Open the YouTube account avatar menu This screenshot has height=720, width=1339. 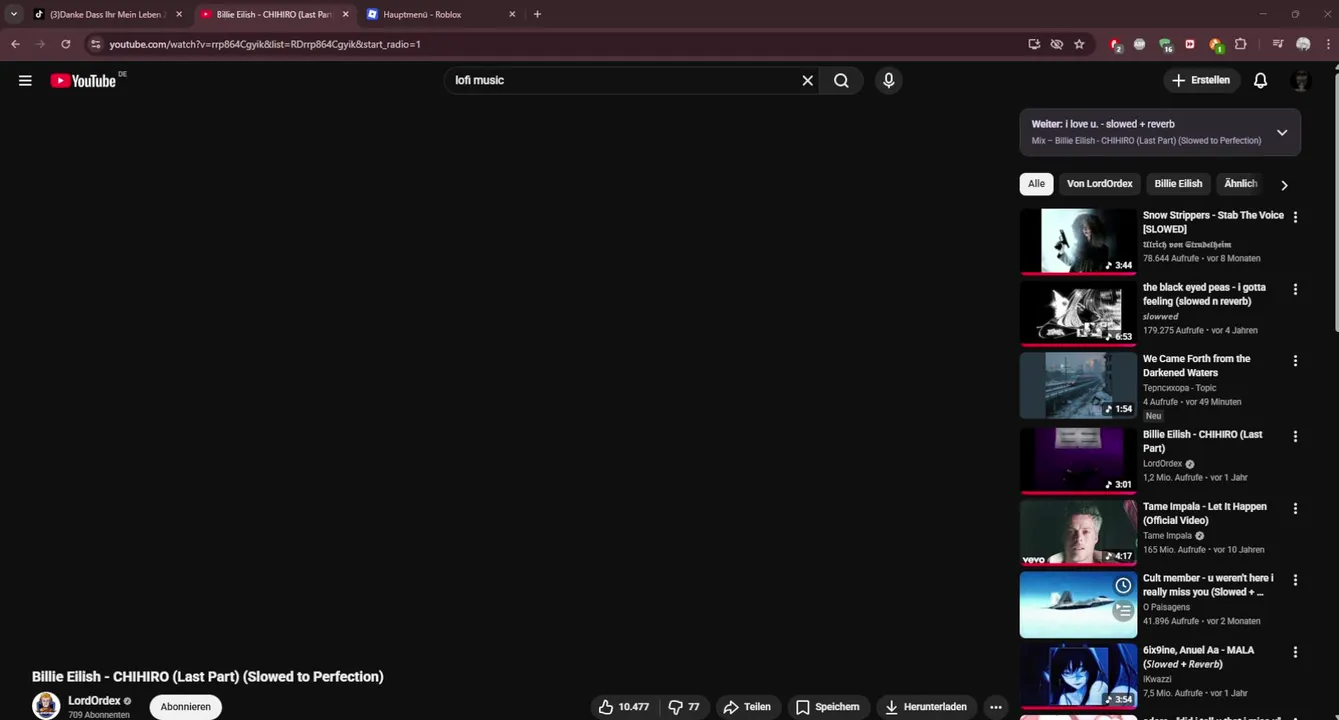click(x=1301, y=80)
